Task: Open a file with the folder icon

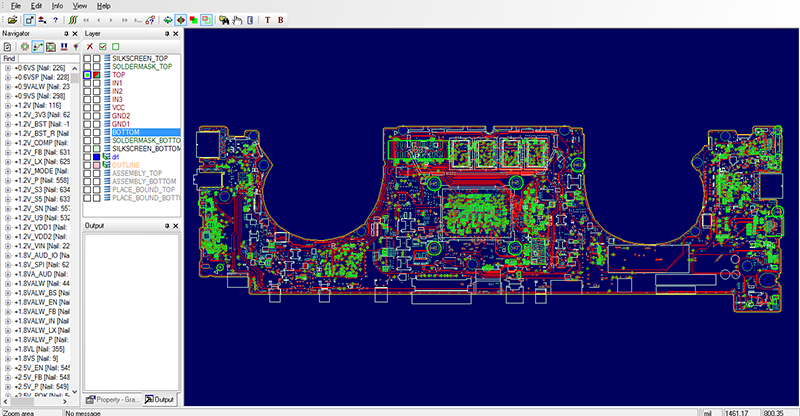Action: (x=12, y=20)
